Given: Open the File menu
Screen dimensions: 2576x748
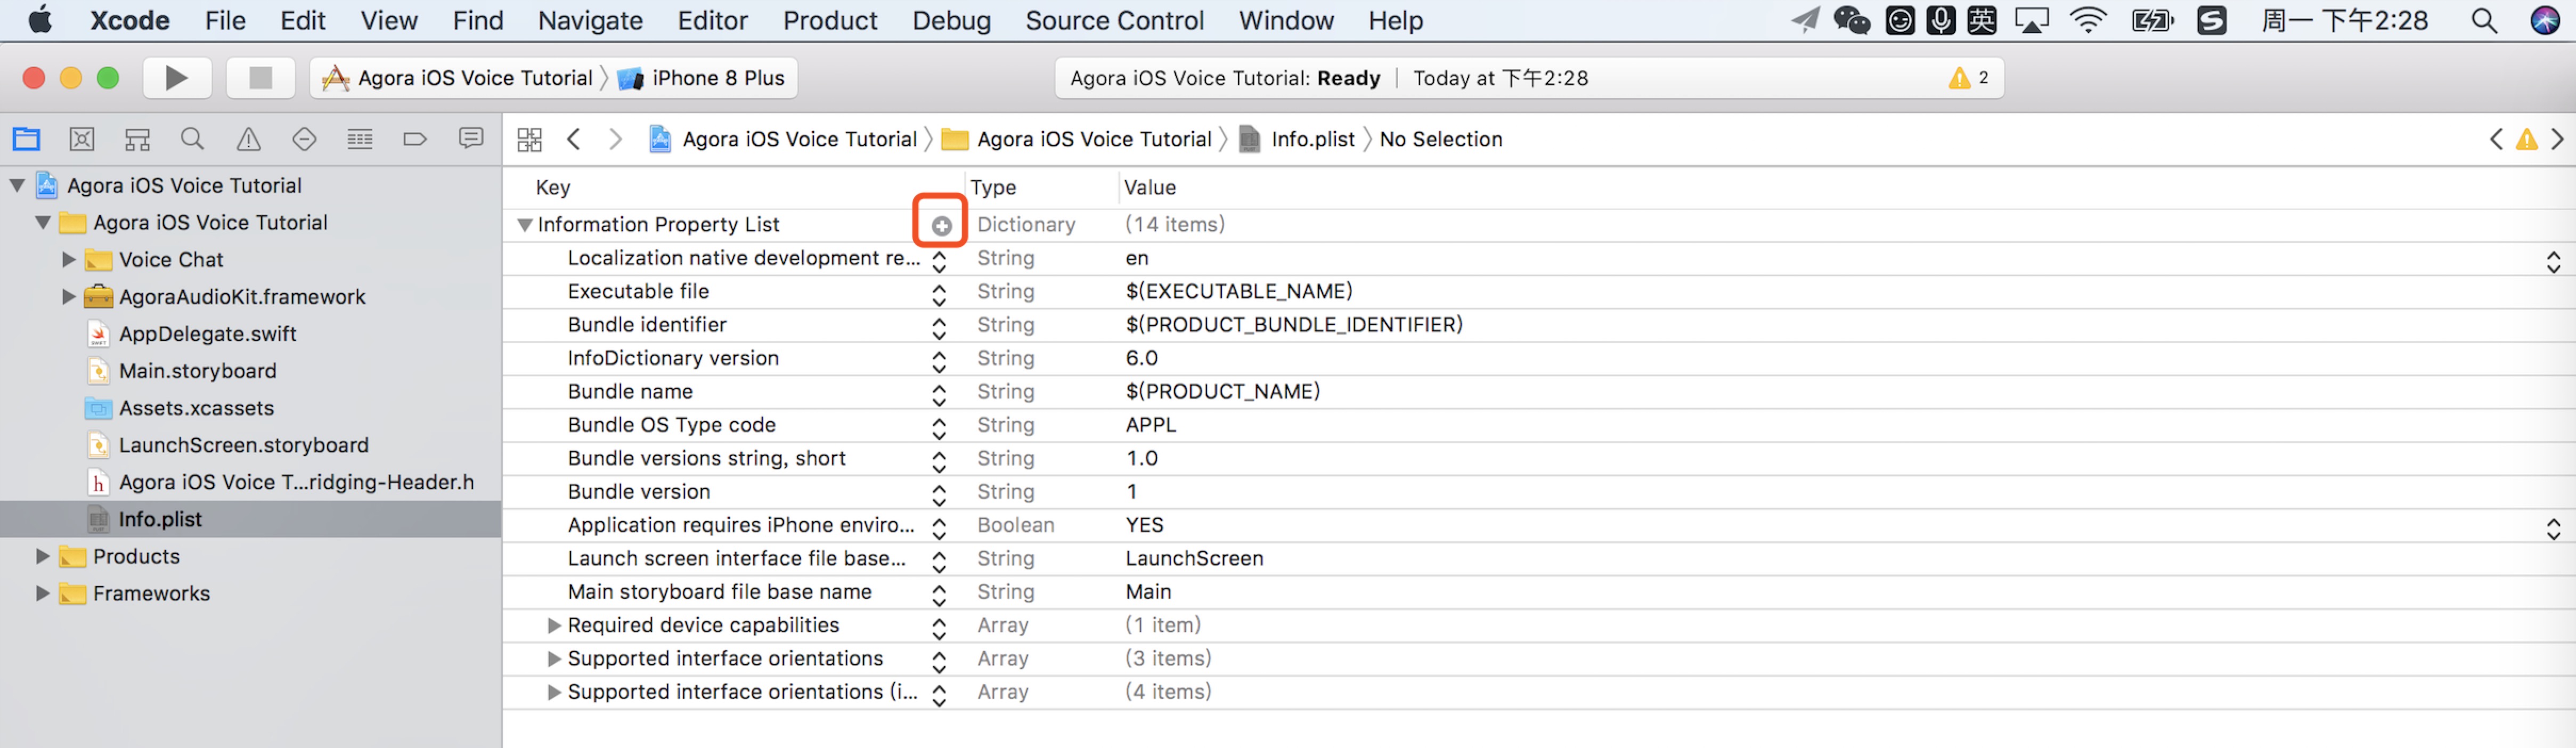Looking at the screenshot, I should pos(225,20).
